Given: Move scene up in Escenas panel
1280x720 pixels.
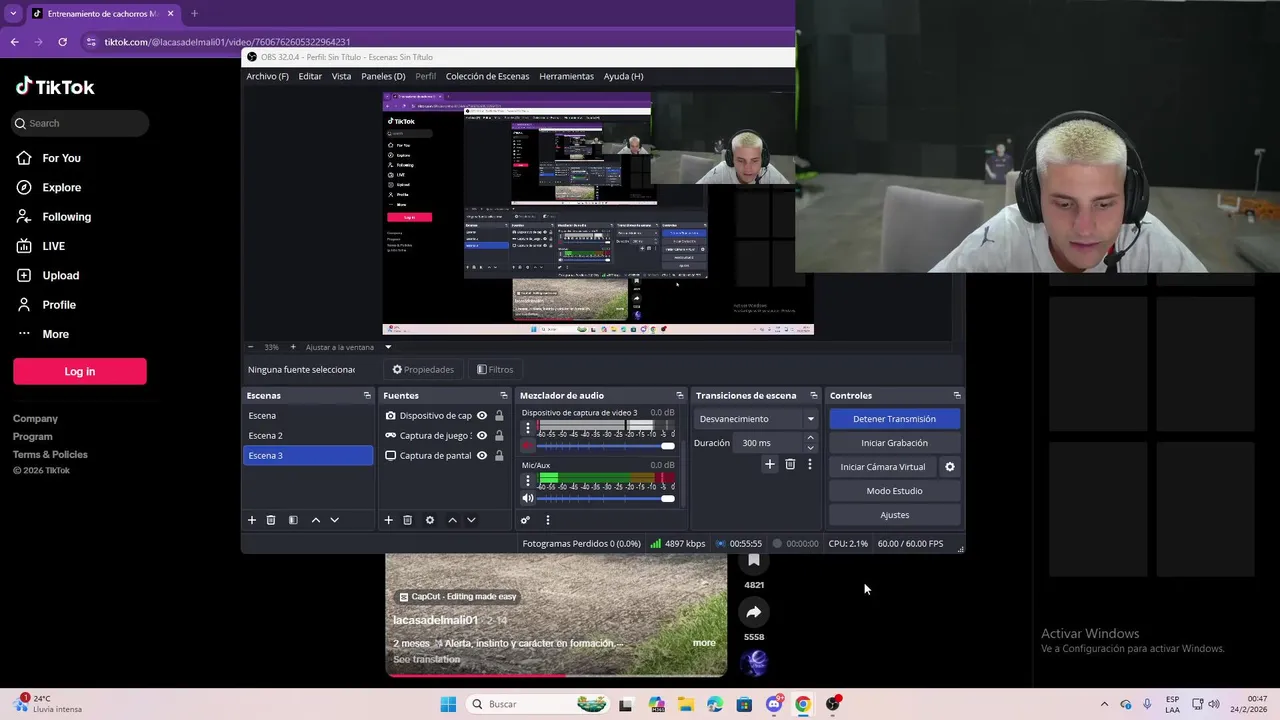Looking at the screenshot, I should 316,520.
